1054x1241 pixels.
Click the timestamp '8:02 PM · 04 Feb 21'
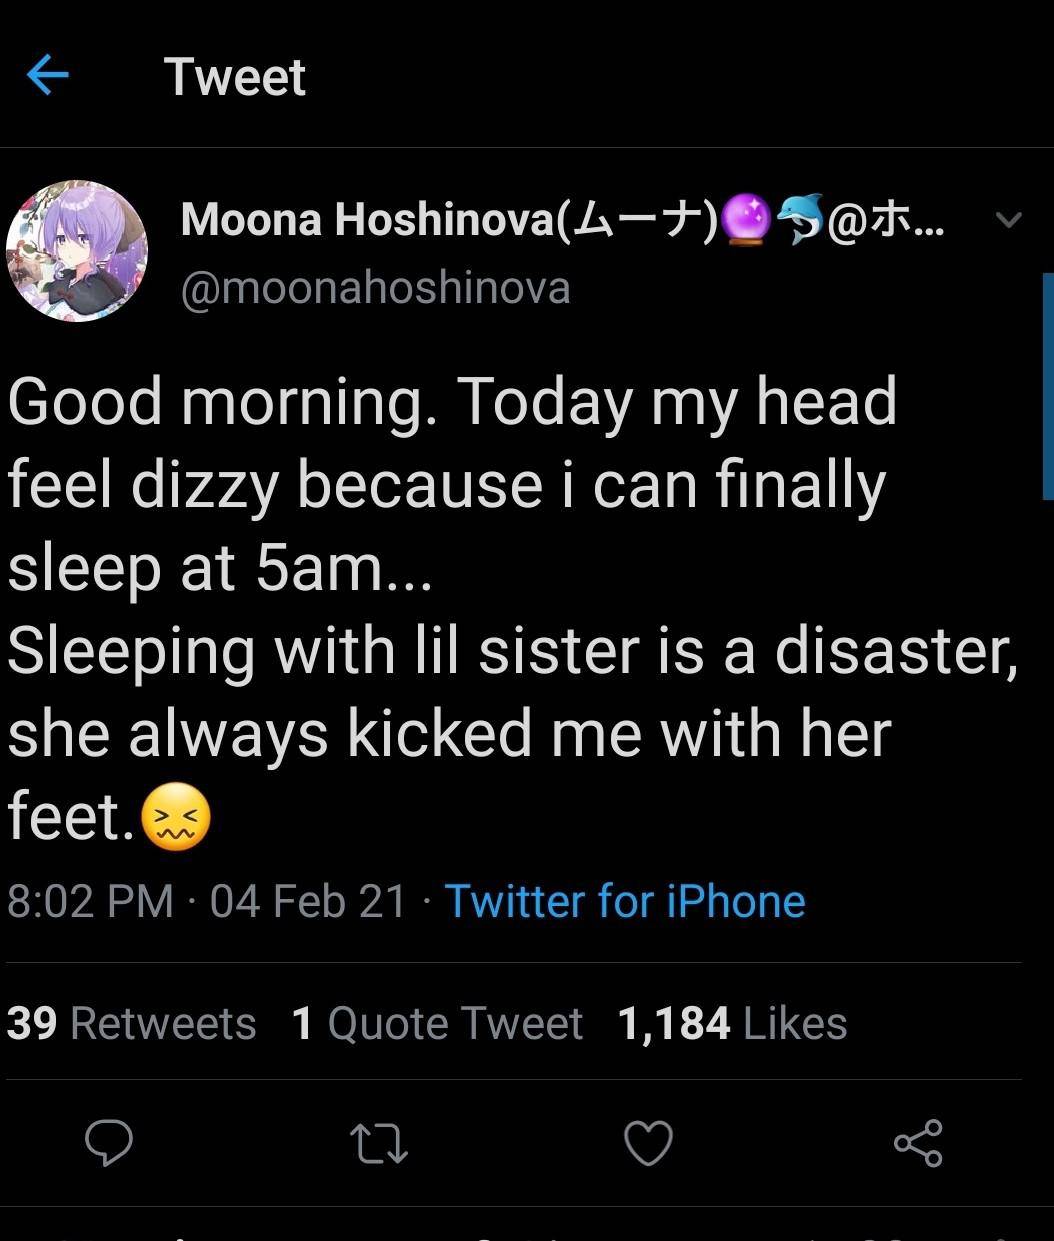[x=200, y=901]
